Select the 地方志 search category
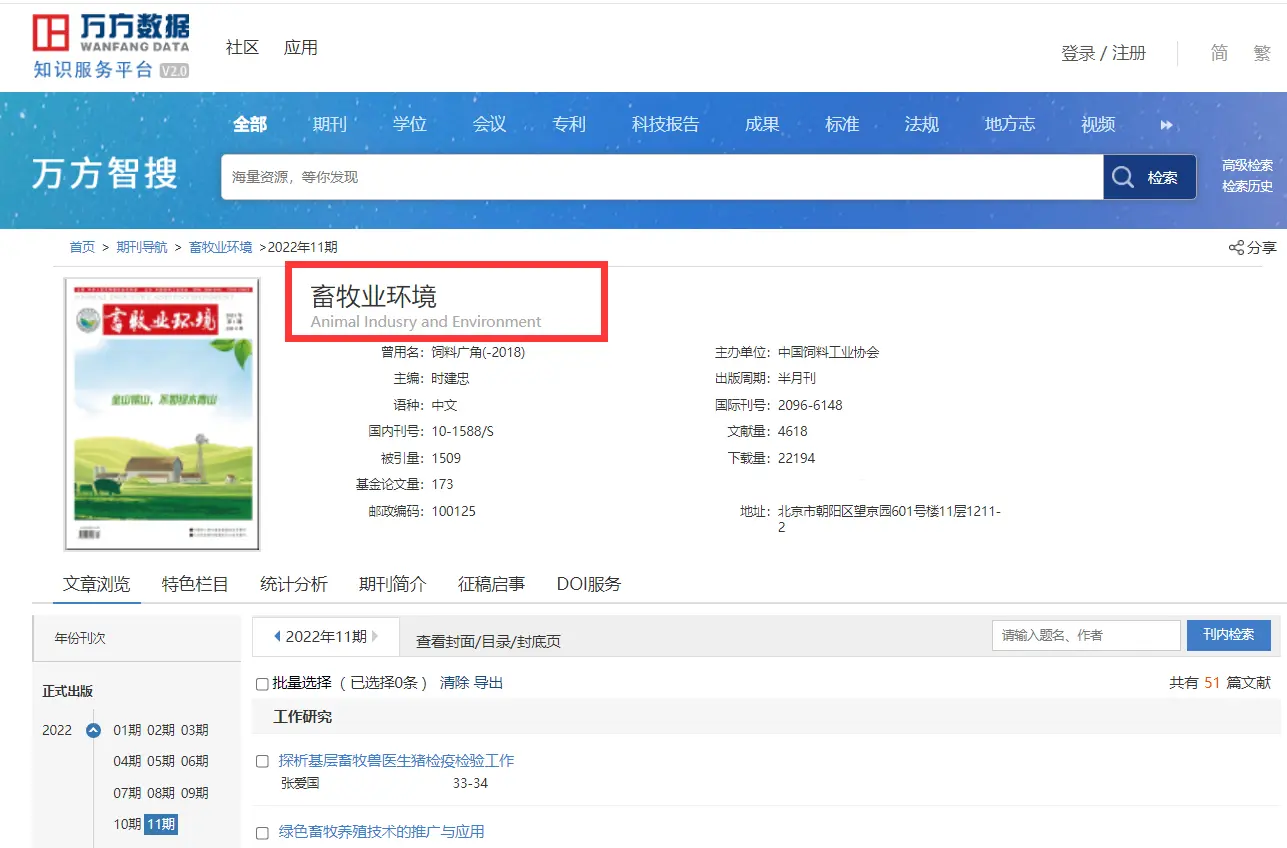Viewport: 1287px width, 848px height. pos(1010,124)
